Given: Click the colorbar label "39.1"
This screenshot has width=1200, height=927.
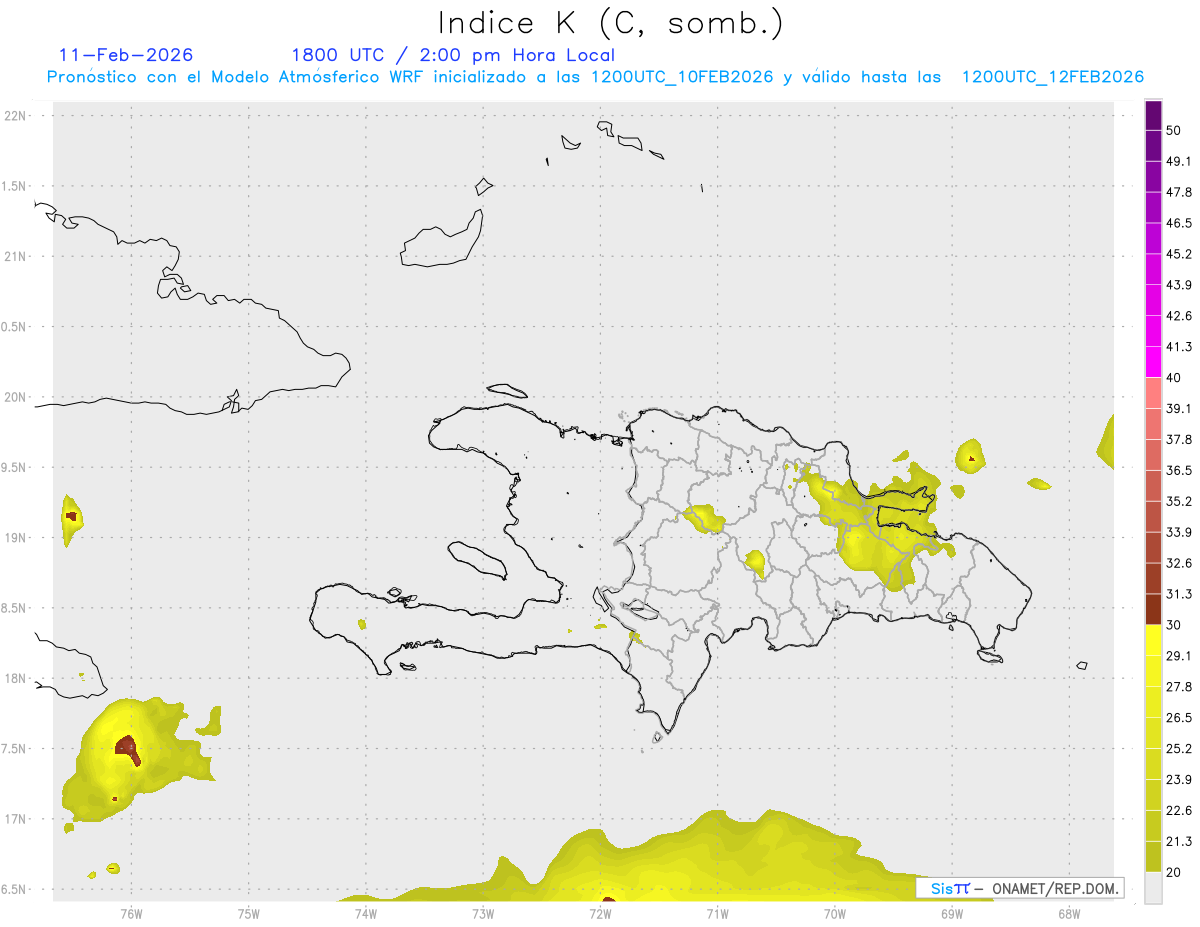Looking at the screenshot, I should 1179,409.
